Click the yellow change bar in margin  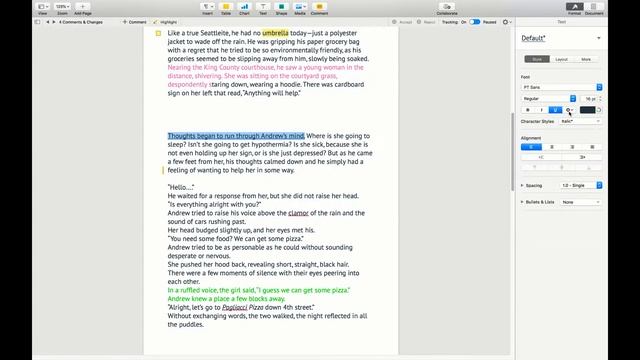pos(163,170)
